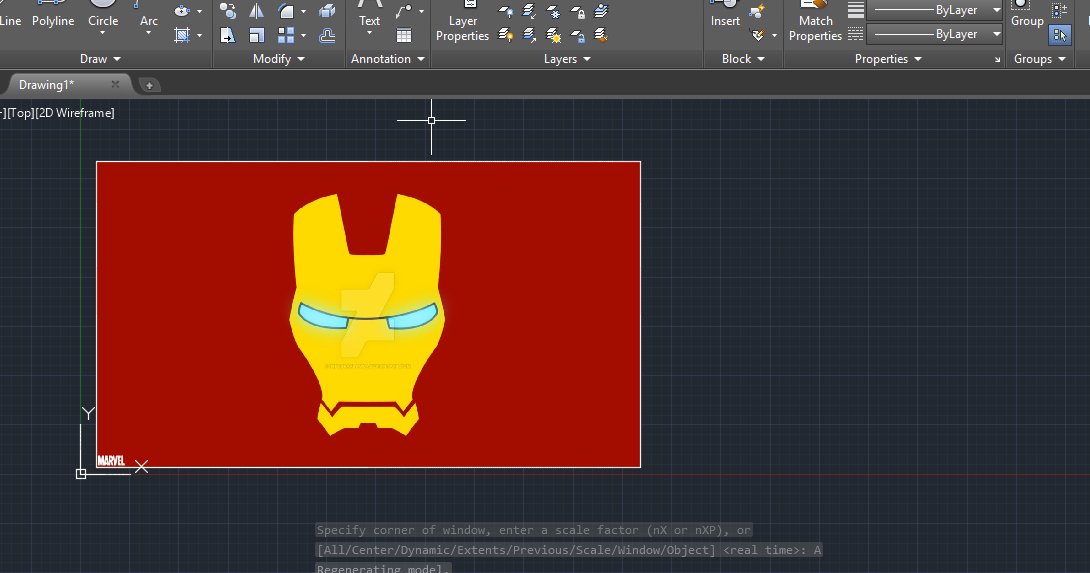Toggle Group Selection on/off button
This screenshot has width=1090, height=573.
tap(1059, 35)
